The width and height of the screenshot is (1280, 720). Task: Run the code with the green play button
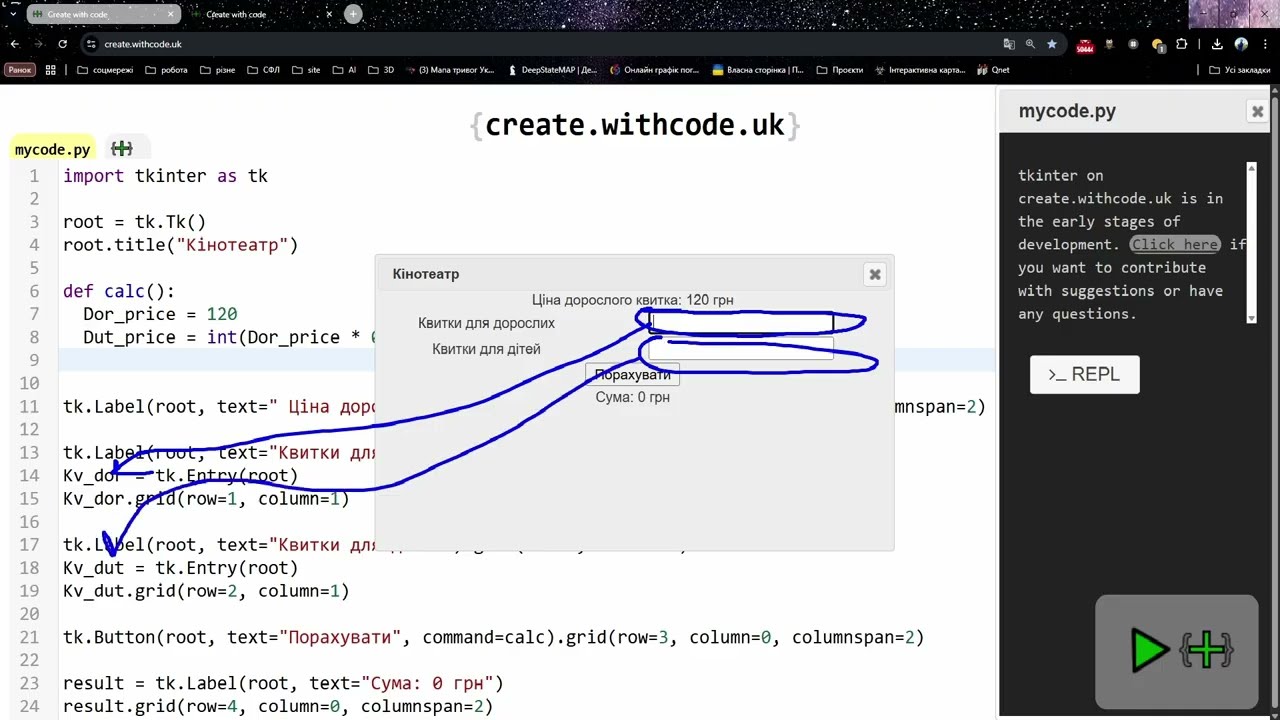coord(1150,651)
